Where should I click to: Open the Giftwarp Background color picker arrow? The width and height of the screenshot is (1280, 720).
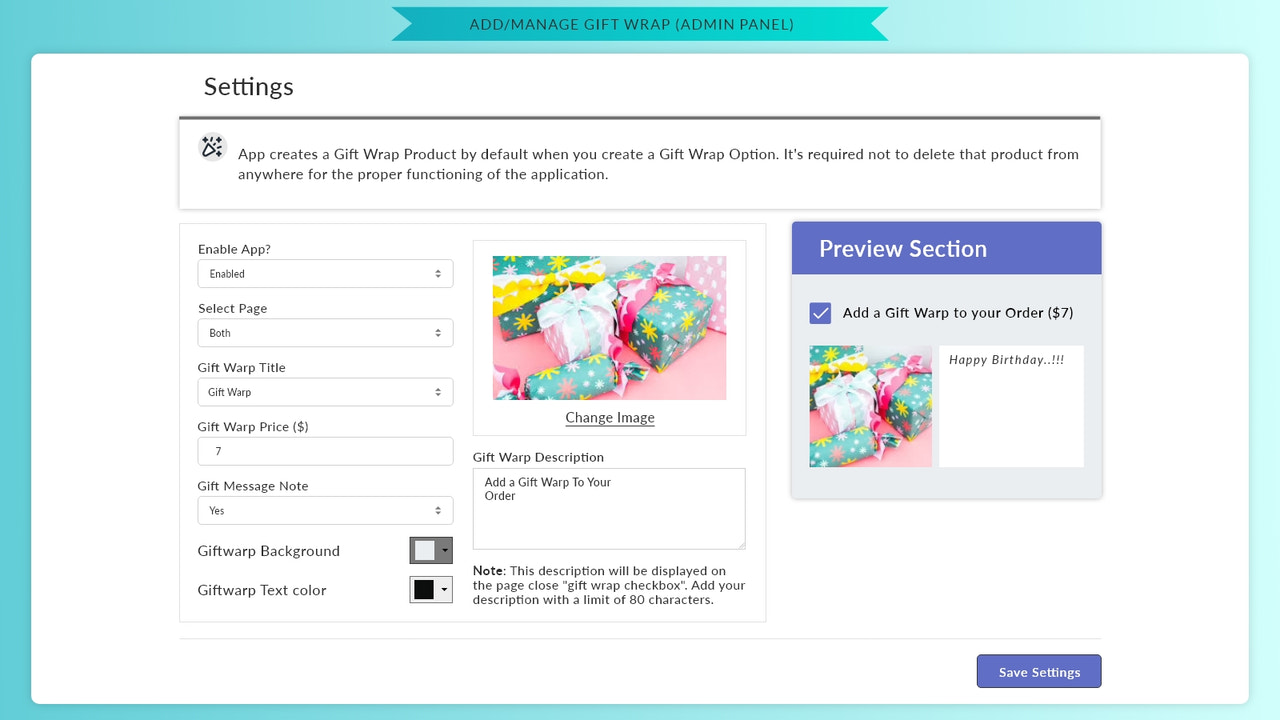[445, 550]
